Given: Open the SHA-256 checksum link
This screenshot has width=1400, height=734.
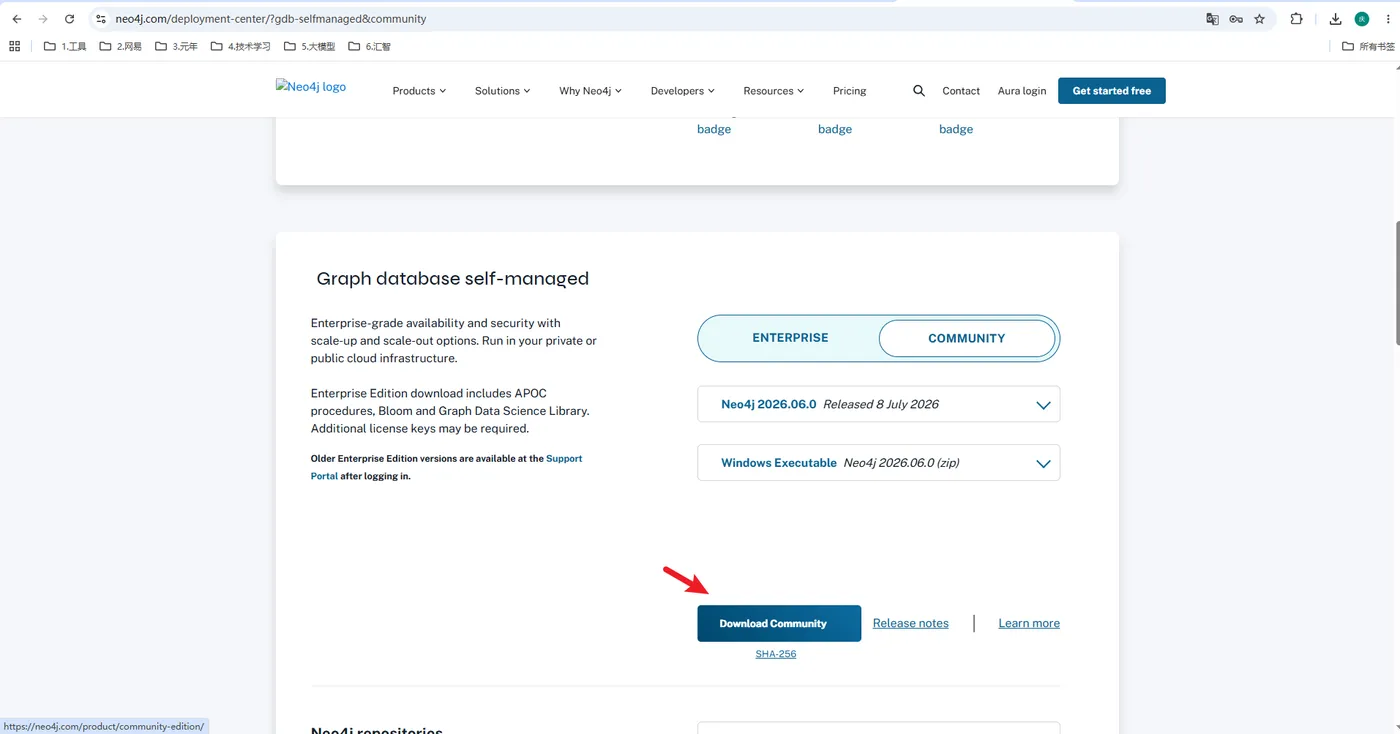Looking at the screenshot, I should point(776,654).
